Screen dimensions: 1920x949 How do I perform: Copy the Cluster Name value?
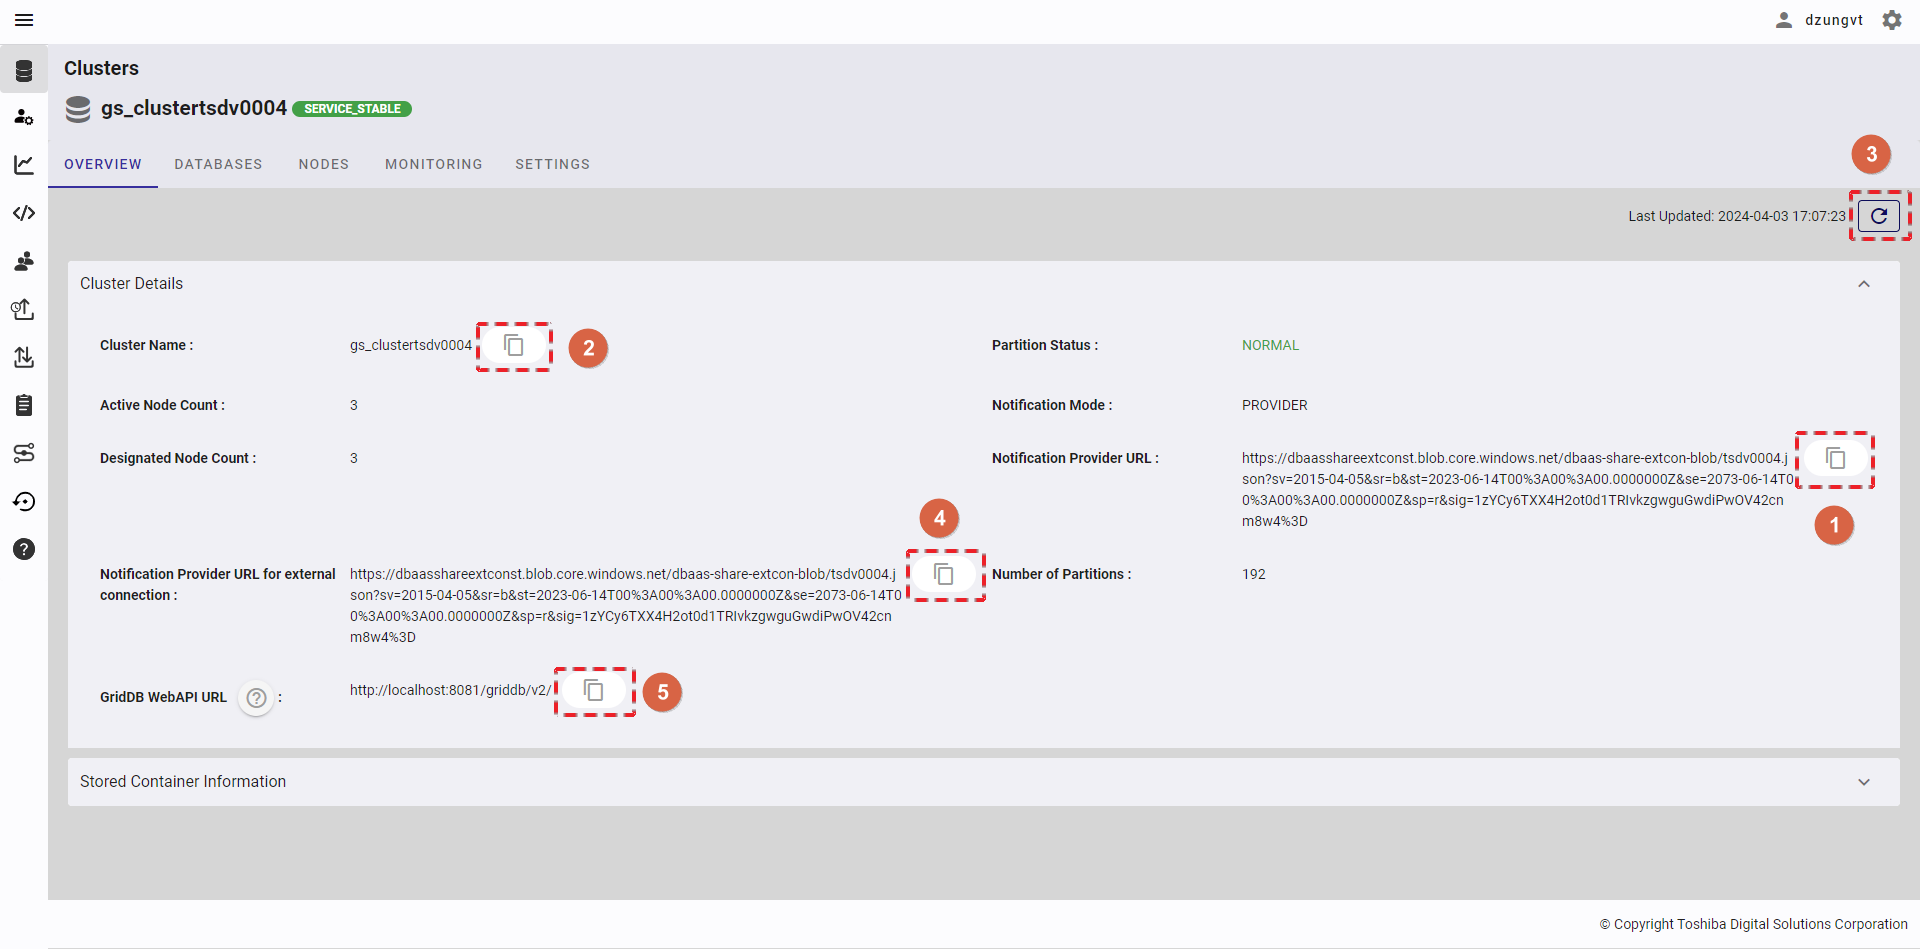click(x=514, y=346)
